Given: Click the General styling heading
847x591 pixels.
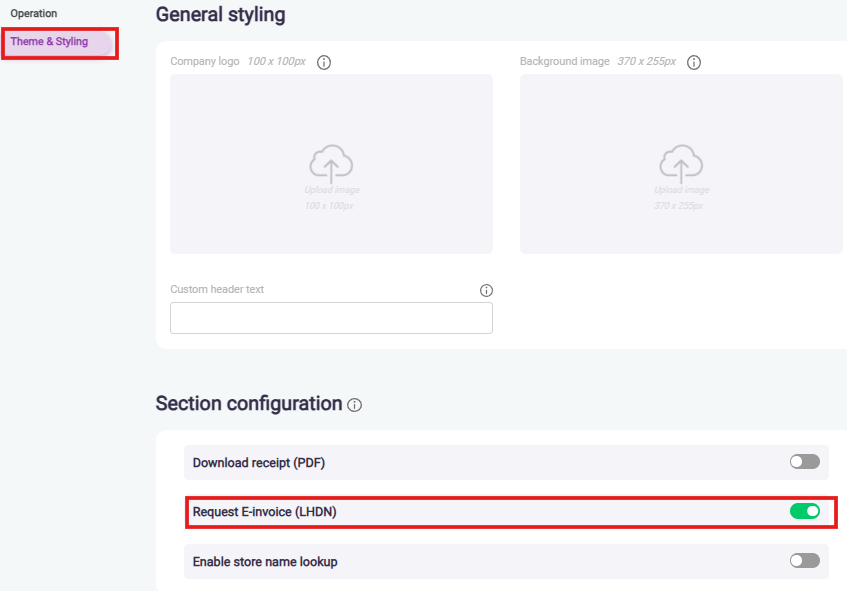Looking at the screenshot, I should (220, 15).
